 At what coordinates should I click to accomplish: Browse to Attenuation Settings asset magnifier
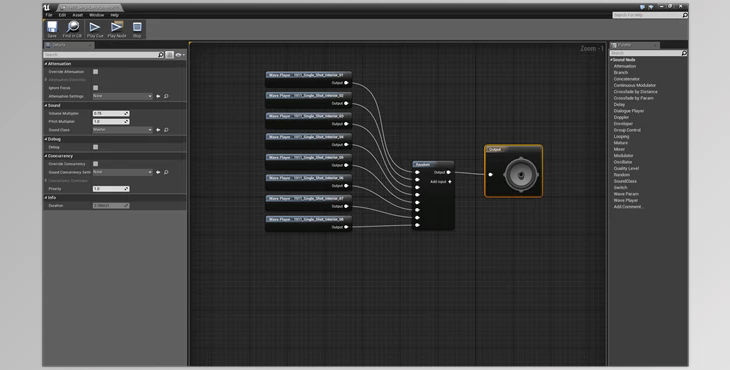coord(166,96)
